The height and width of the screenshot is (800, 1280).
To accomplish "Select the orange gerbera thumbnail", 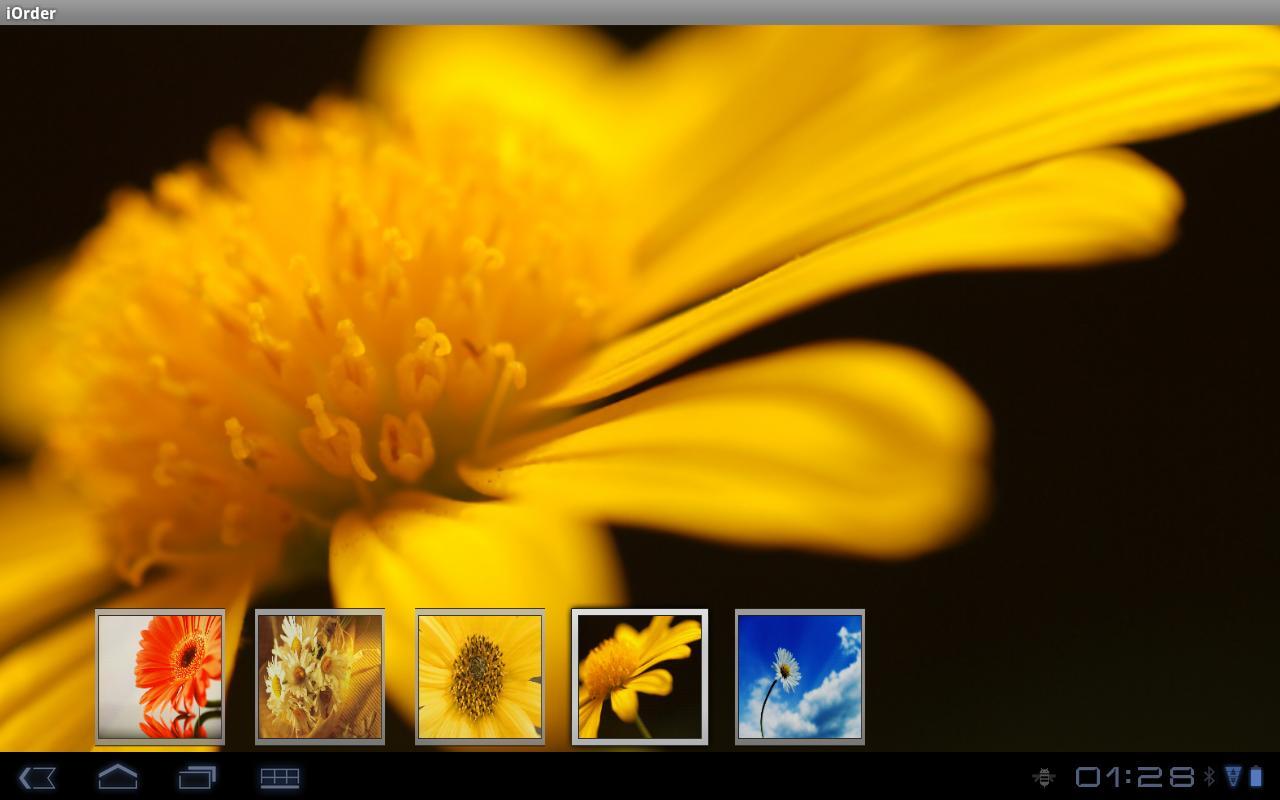I will coord(160,677).
